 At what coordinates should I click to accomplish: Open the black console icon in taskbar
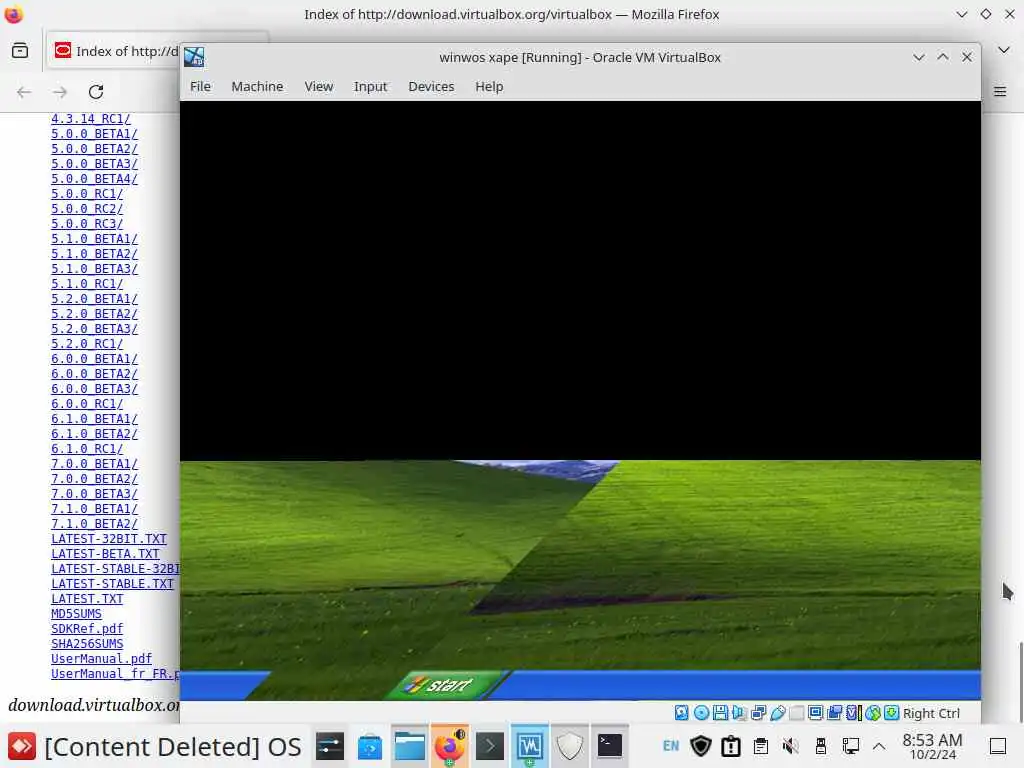[x=610, y=746]
